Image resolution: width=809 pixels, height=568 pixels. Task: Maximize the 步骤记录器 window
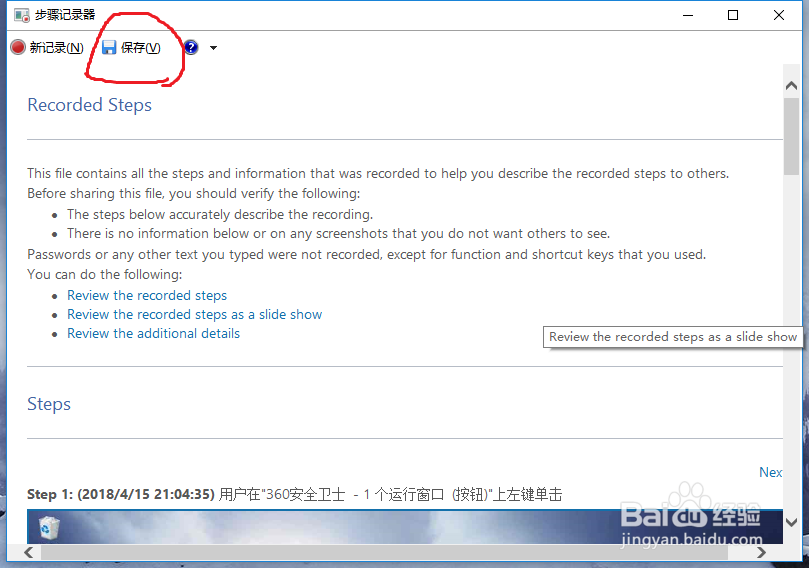(x=733, y=15)
